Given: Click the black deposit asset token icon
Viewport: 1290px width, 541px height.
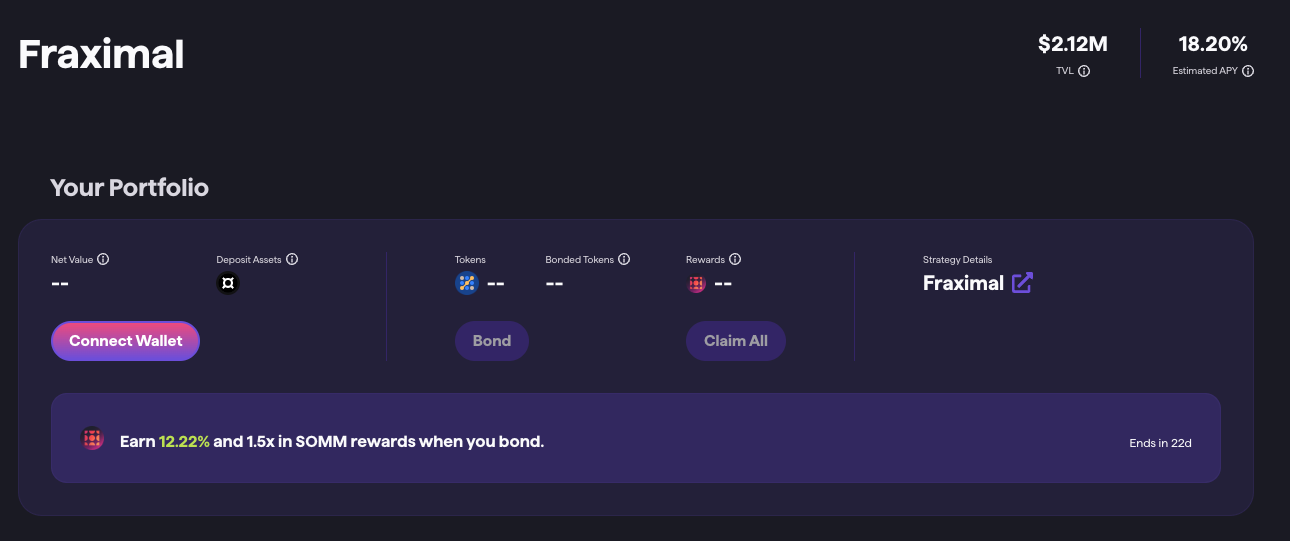Looking at the screenshot, I should 228,283.
